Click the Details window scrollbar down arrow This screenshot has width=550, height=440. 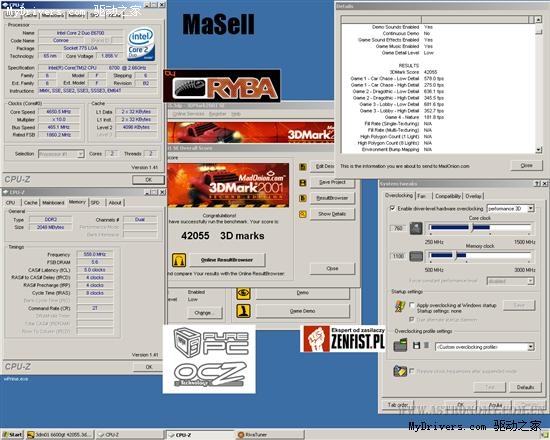539,150
